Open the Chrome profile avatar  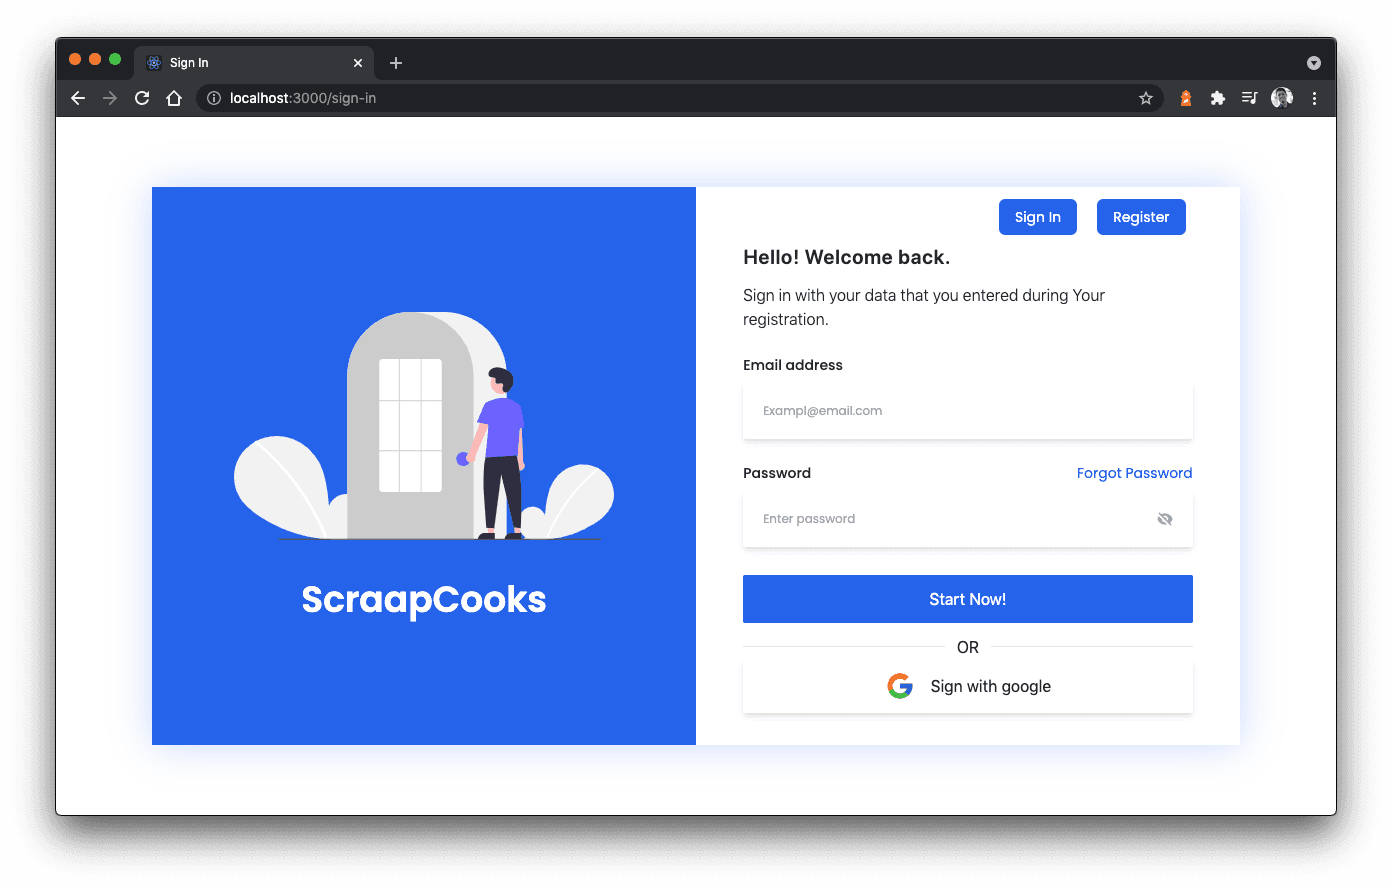tap(1282, 98)
